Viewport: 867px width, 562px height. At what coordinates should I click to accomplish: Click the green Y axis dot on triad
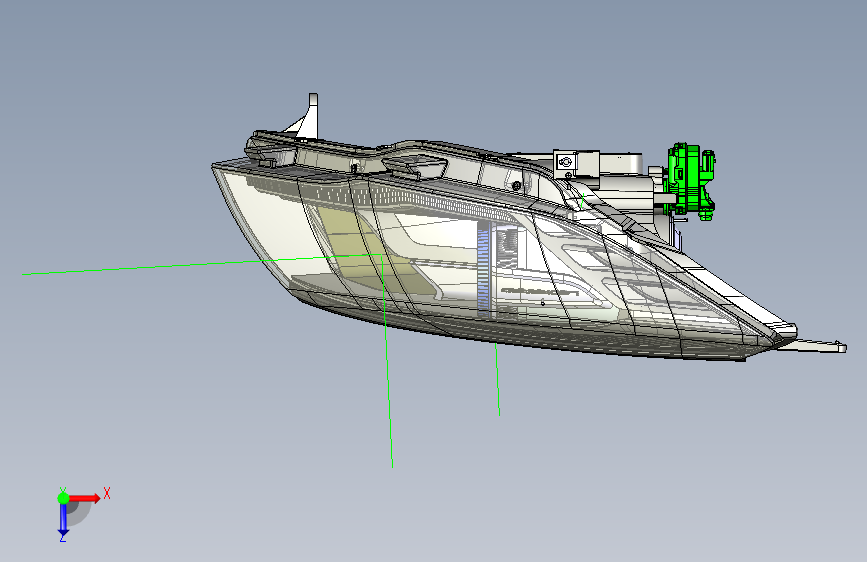point(64,498)
